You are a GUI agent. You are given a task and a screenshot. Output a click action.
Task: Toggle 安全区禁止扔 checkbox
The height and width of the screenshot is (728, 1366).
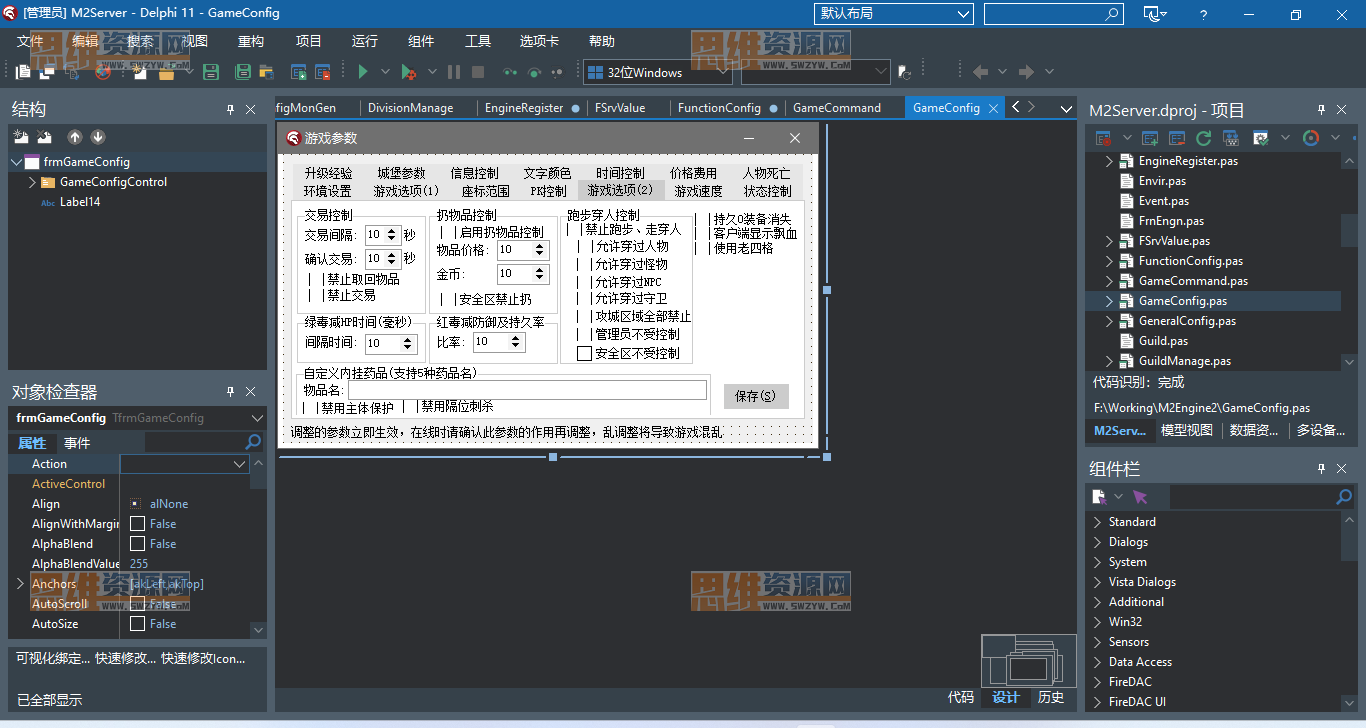click(448, 299)
